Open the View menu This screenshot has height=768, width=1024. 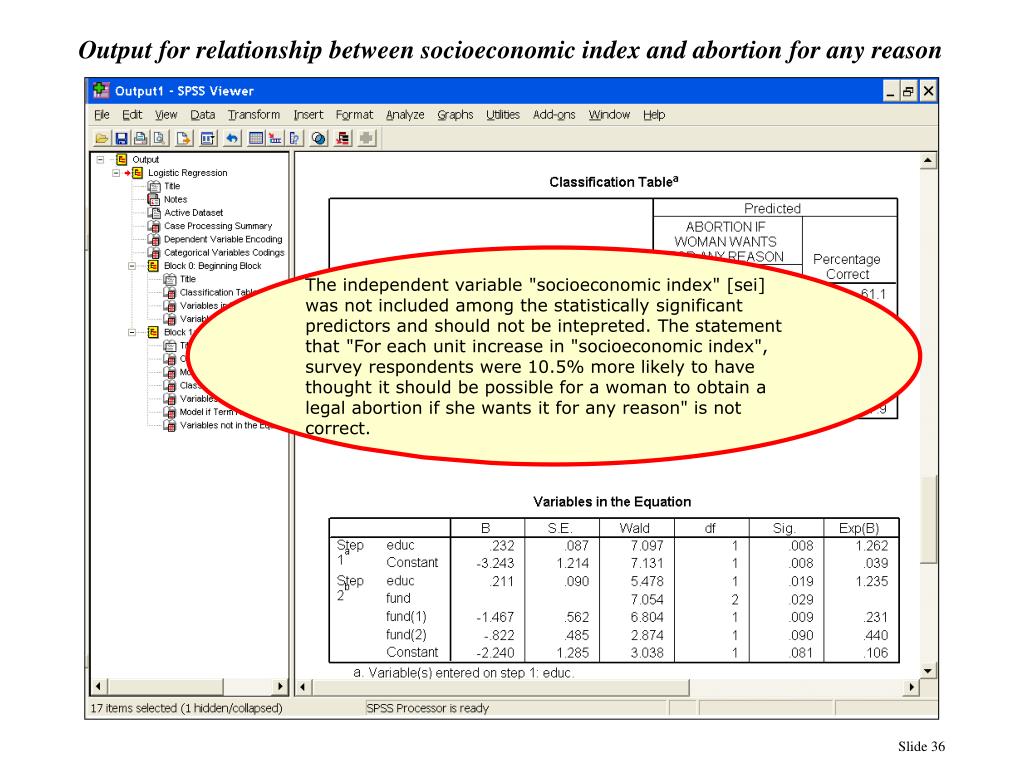[x=166, y=115]
